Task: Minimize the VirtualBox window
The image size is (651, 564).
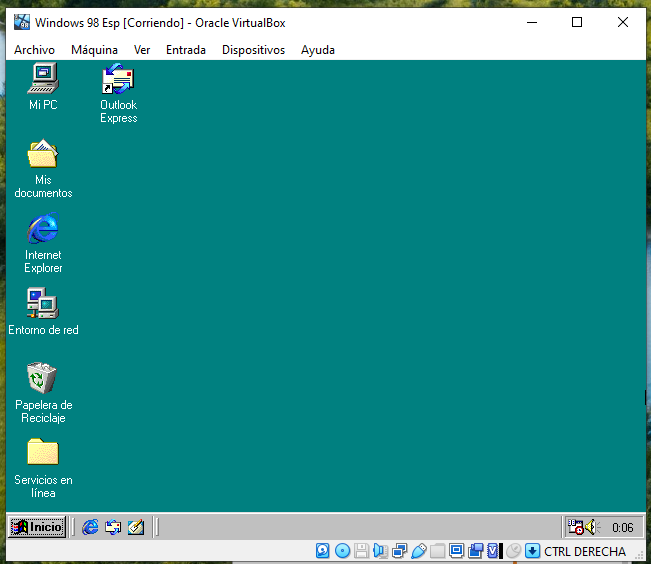Action: [x=532, y=22]
